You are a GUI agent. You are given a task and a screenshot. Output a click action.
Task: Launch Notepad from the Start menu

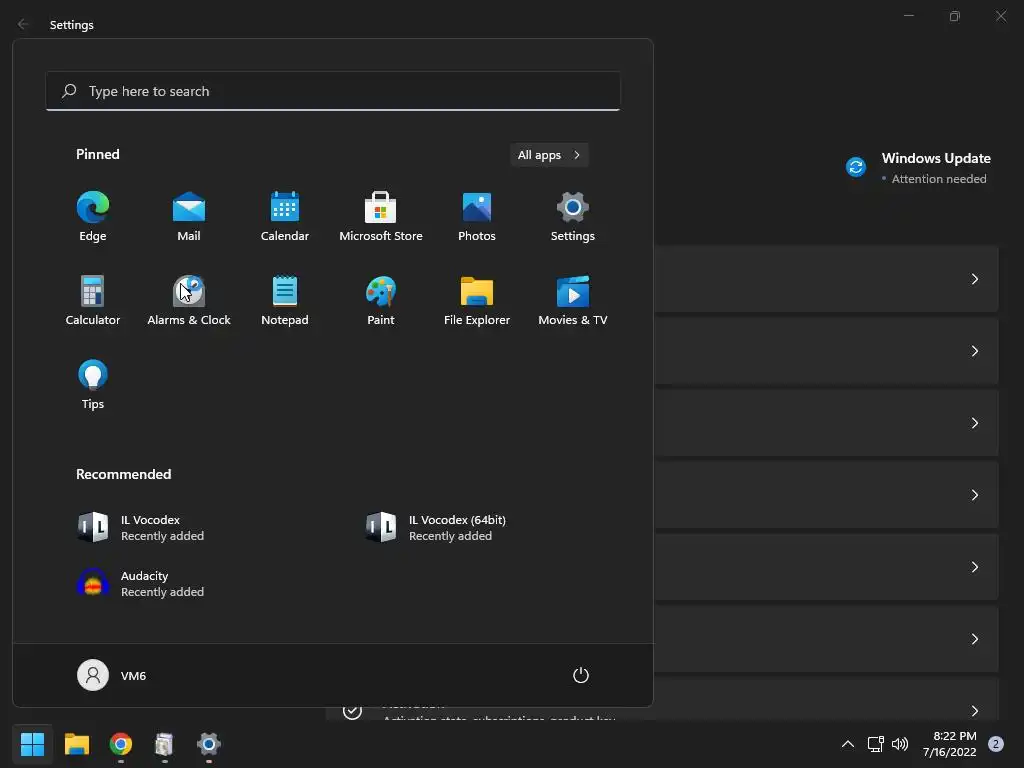pyautogui.click(x=285, y=300)
